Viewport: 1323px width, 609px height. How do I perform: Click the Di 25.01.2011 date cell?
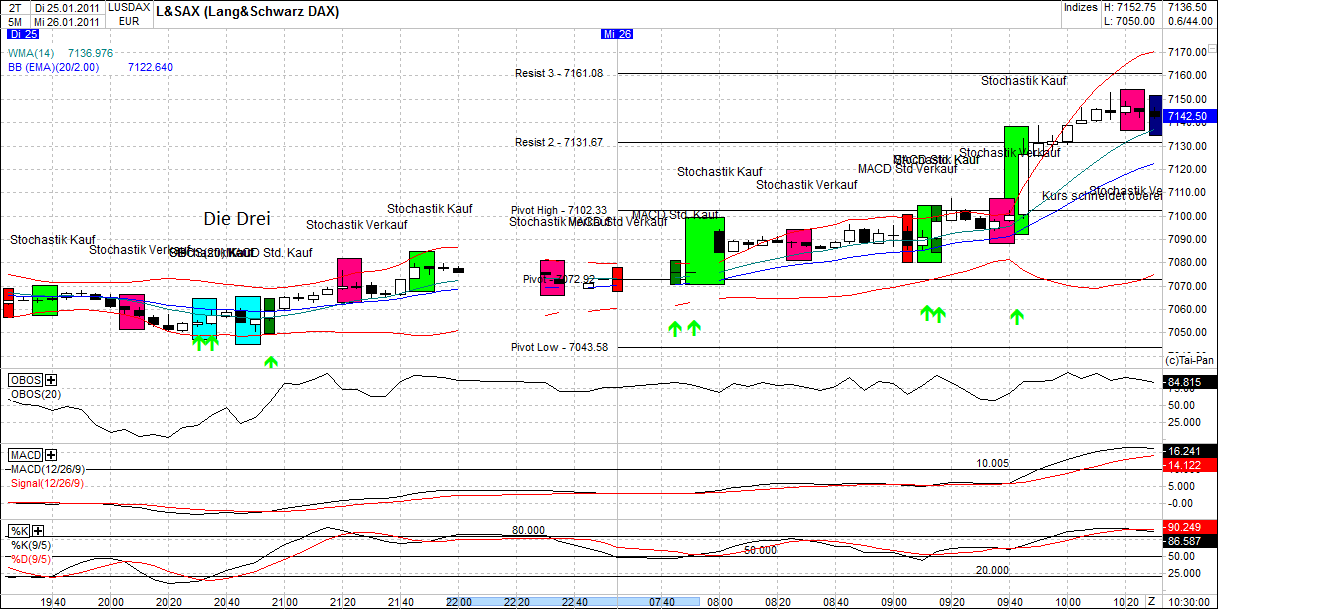point(67,9)
